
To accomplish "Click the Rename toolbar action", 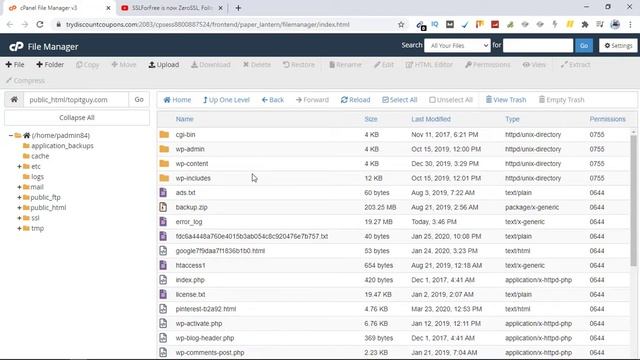I will coord(345,64).
